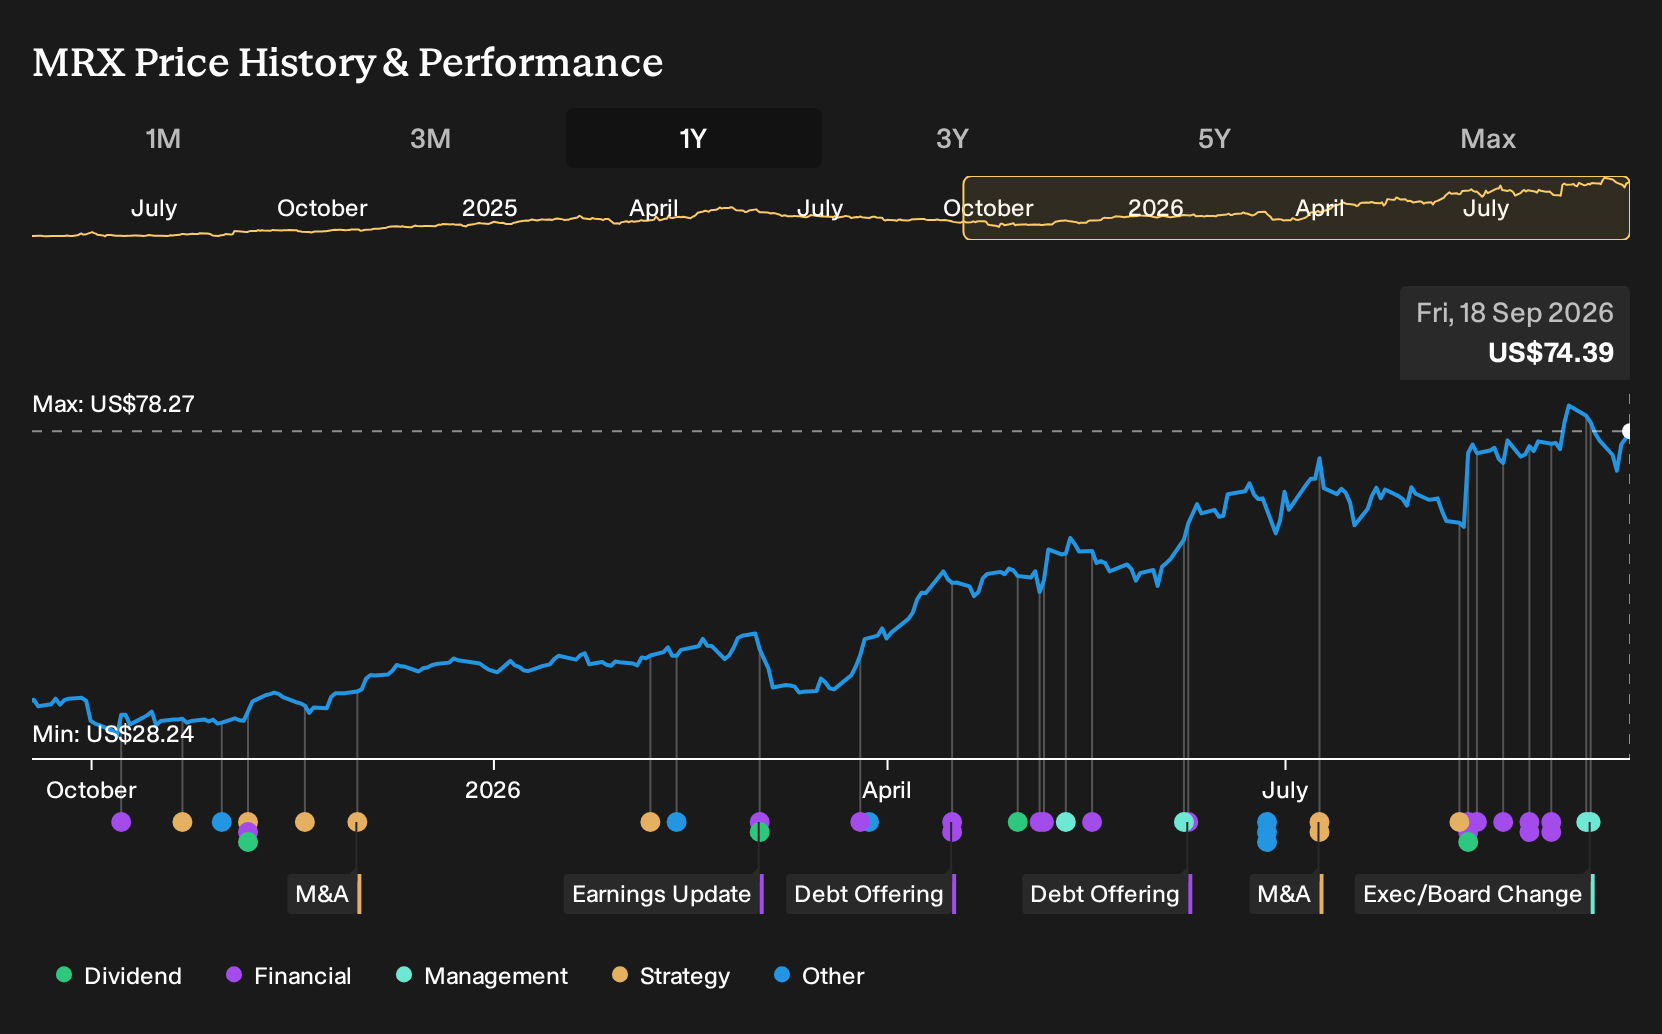Select the top blue Other marker under July
The width and height of the screenshot is (1662, 1034).
coord(1267,822)
